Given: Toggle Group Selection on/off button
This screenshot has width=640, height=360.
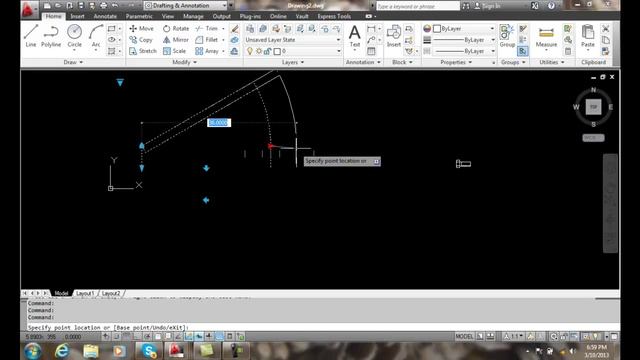Looking at the screenshot, I should (x=523, y=51).
